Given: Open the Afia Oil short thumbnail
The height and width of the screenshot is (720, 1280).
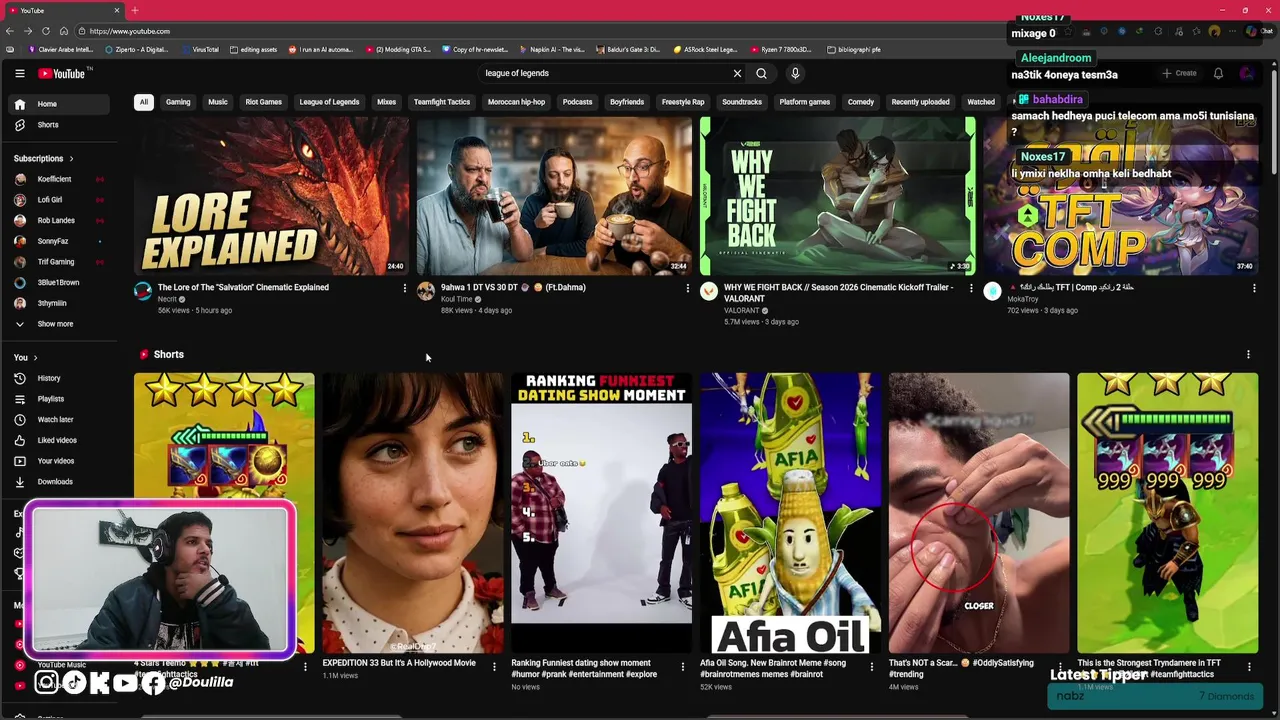Looking at the screenshot, I should point(790,513).
